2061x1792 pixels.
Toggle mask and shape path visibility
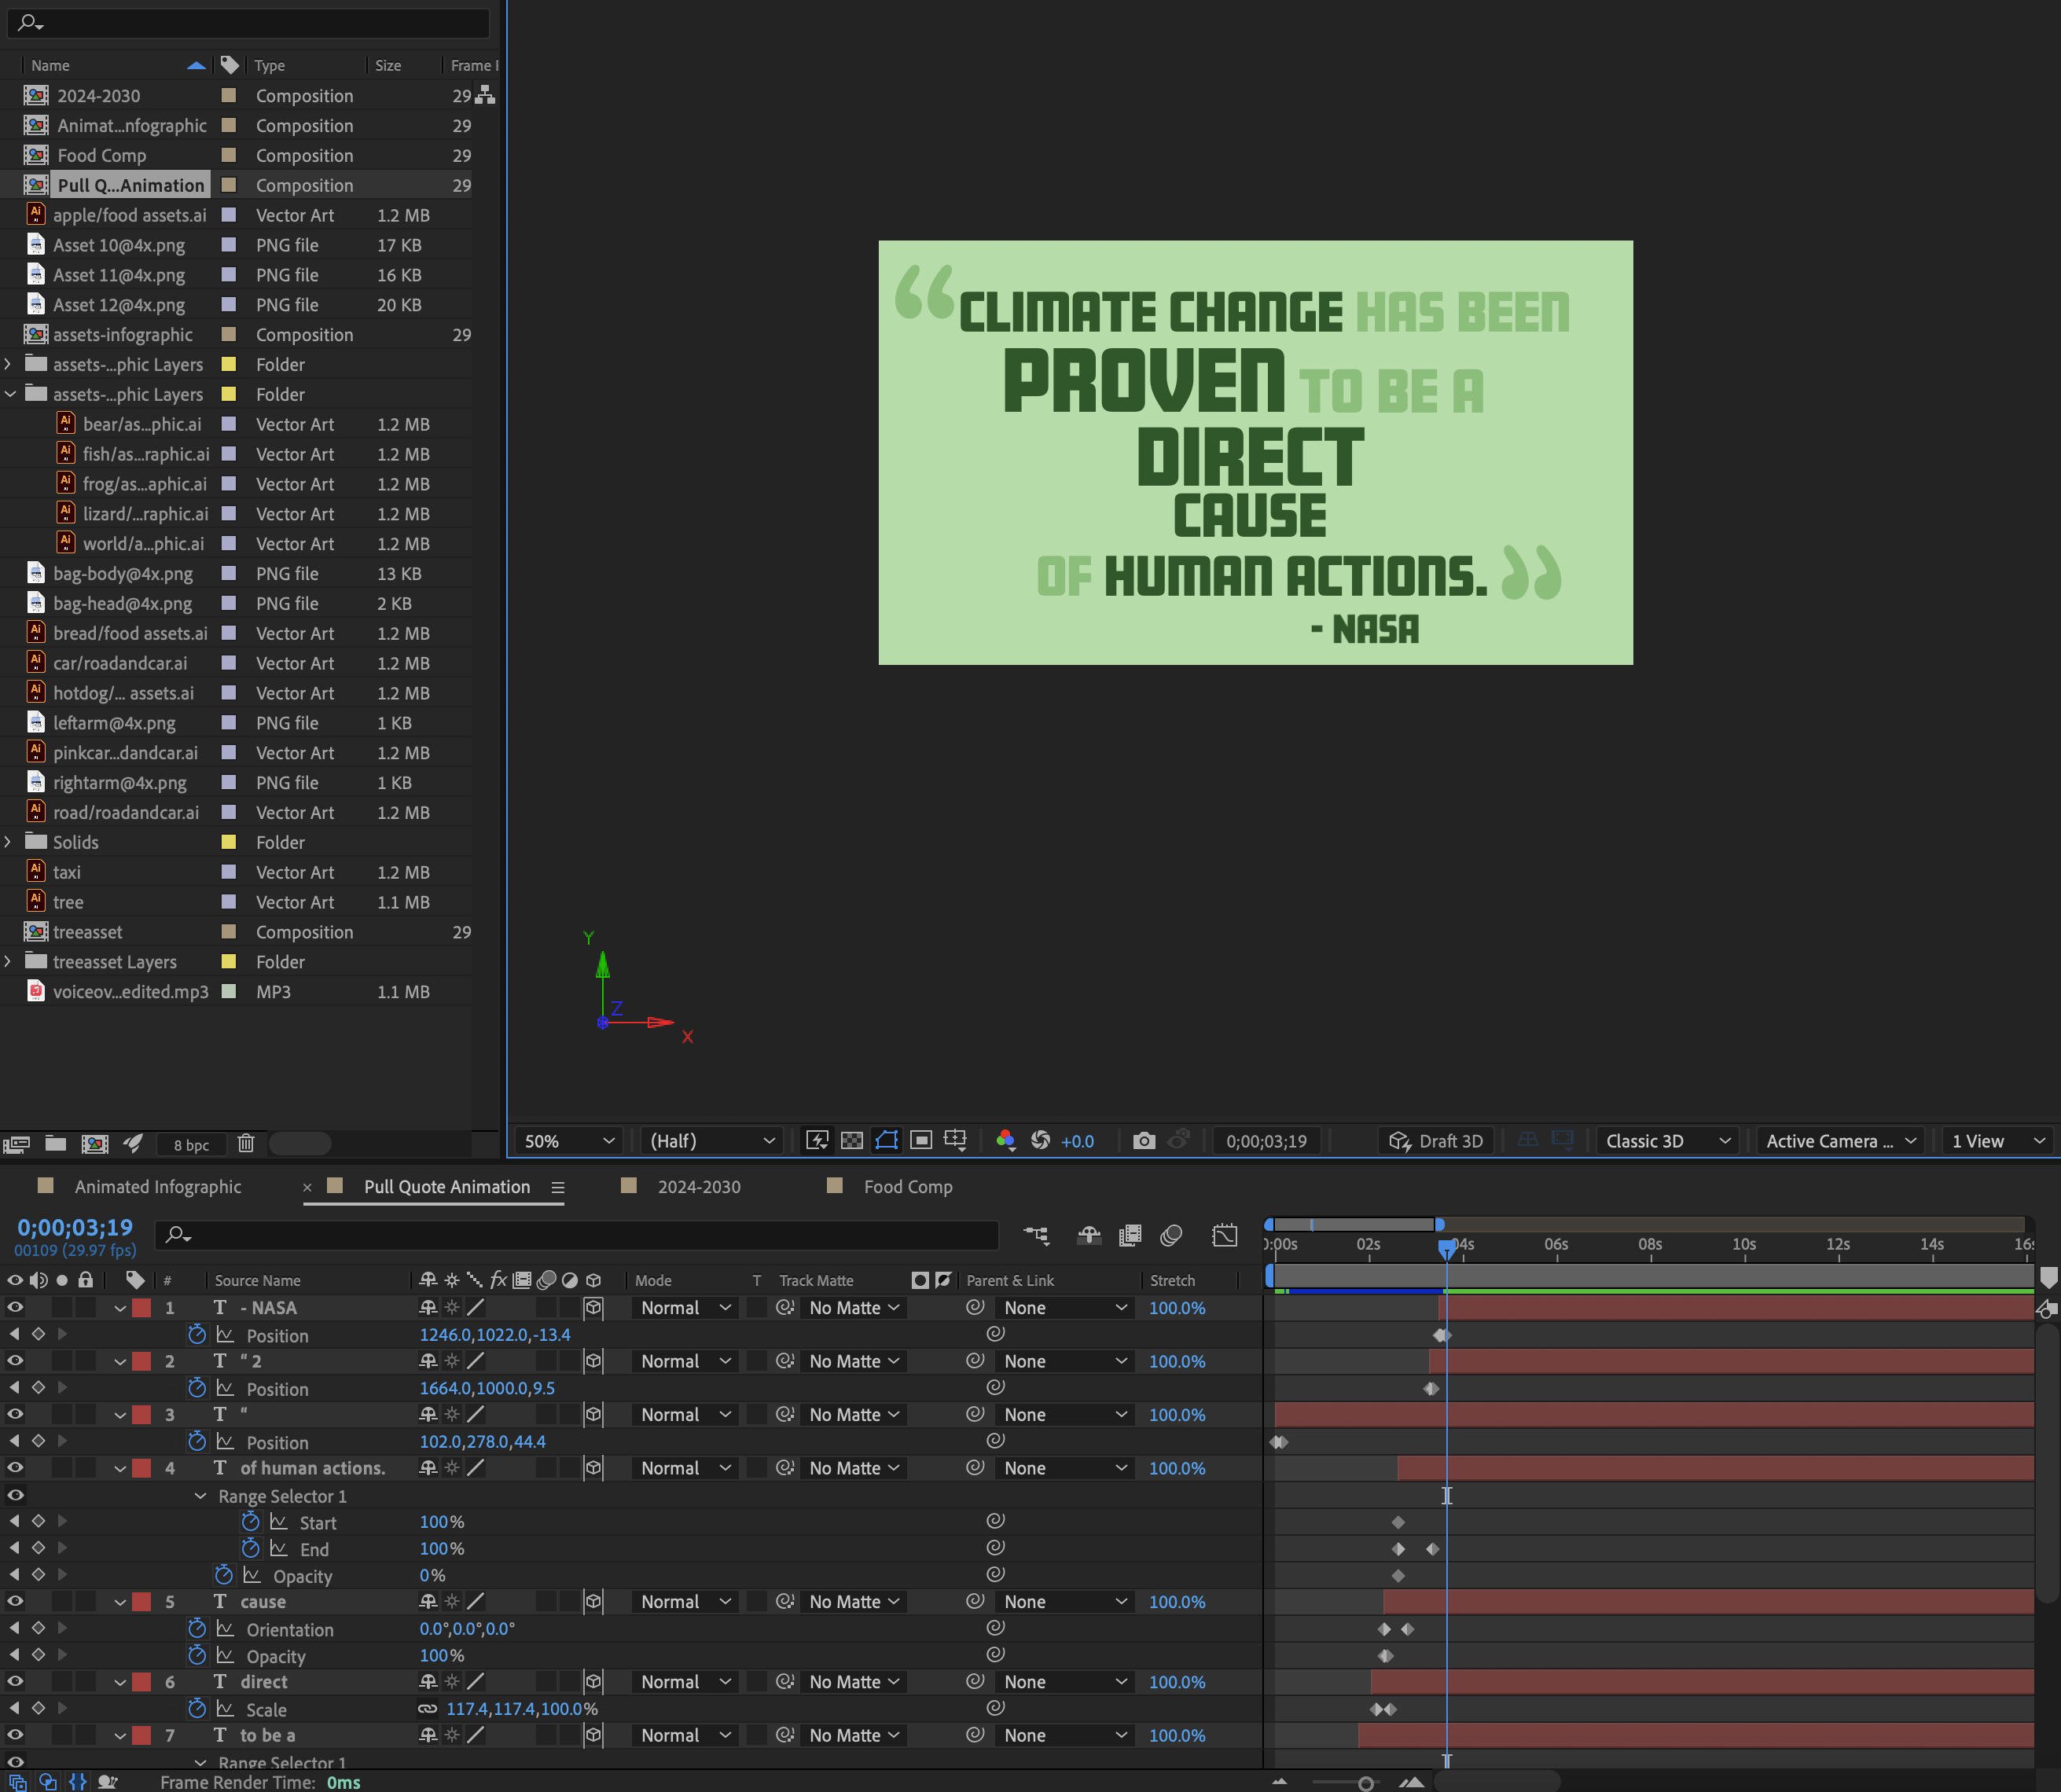tap(886, 1141)
